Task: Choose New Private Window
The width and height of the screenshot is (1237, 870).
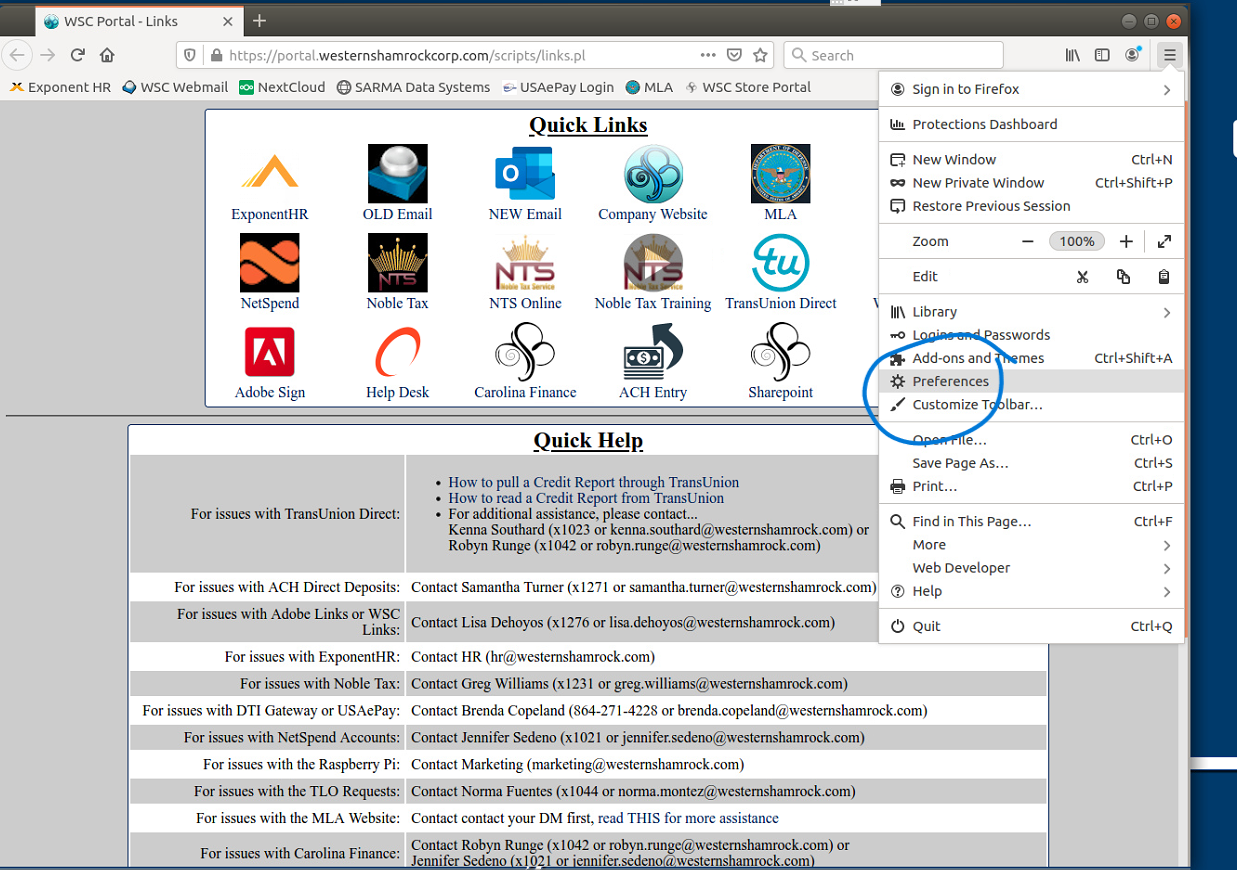Action: pyautogui.click(x=1031, y=183)
